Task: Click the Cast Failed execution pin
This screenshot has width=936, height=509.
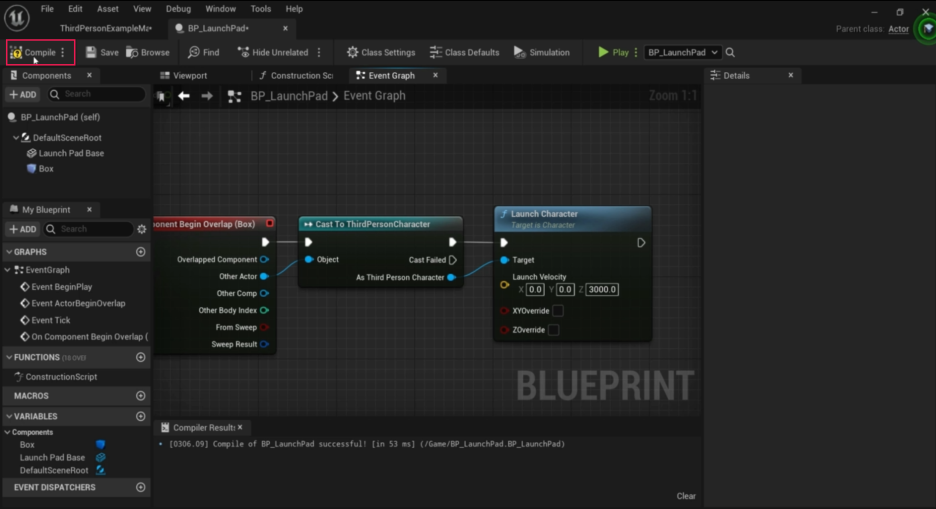Action: 452,260
